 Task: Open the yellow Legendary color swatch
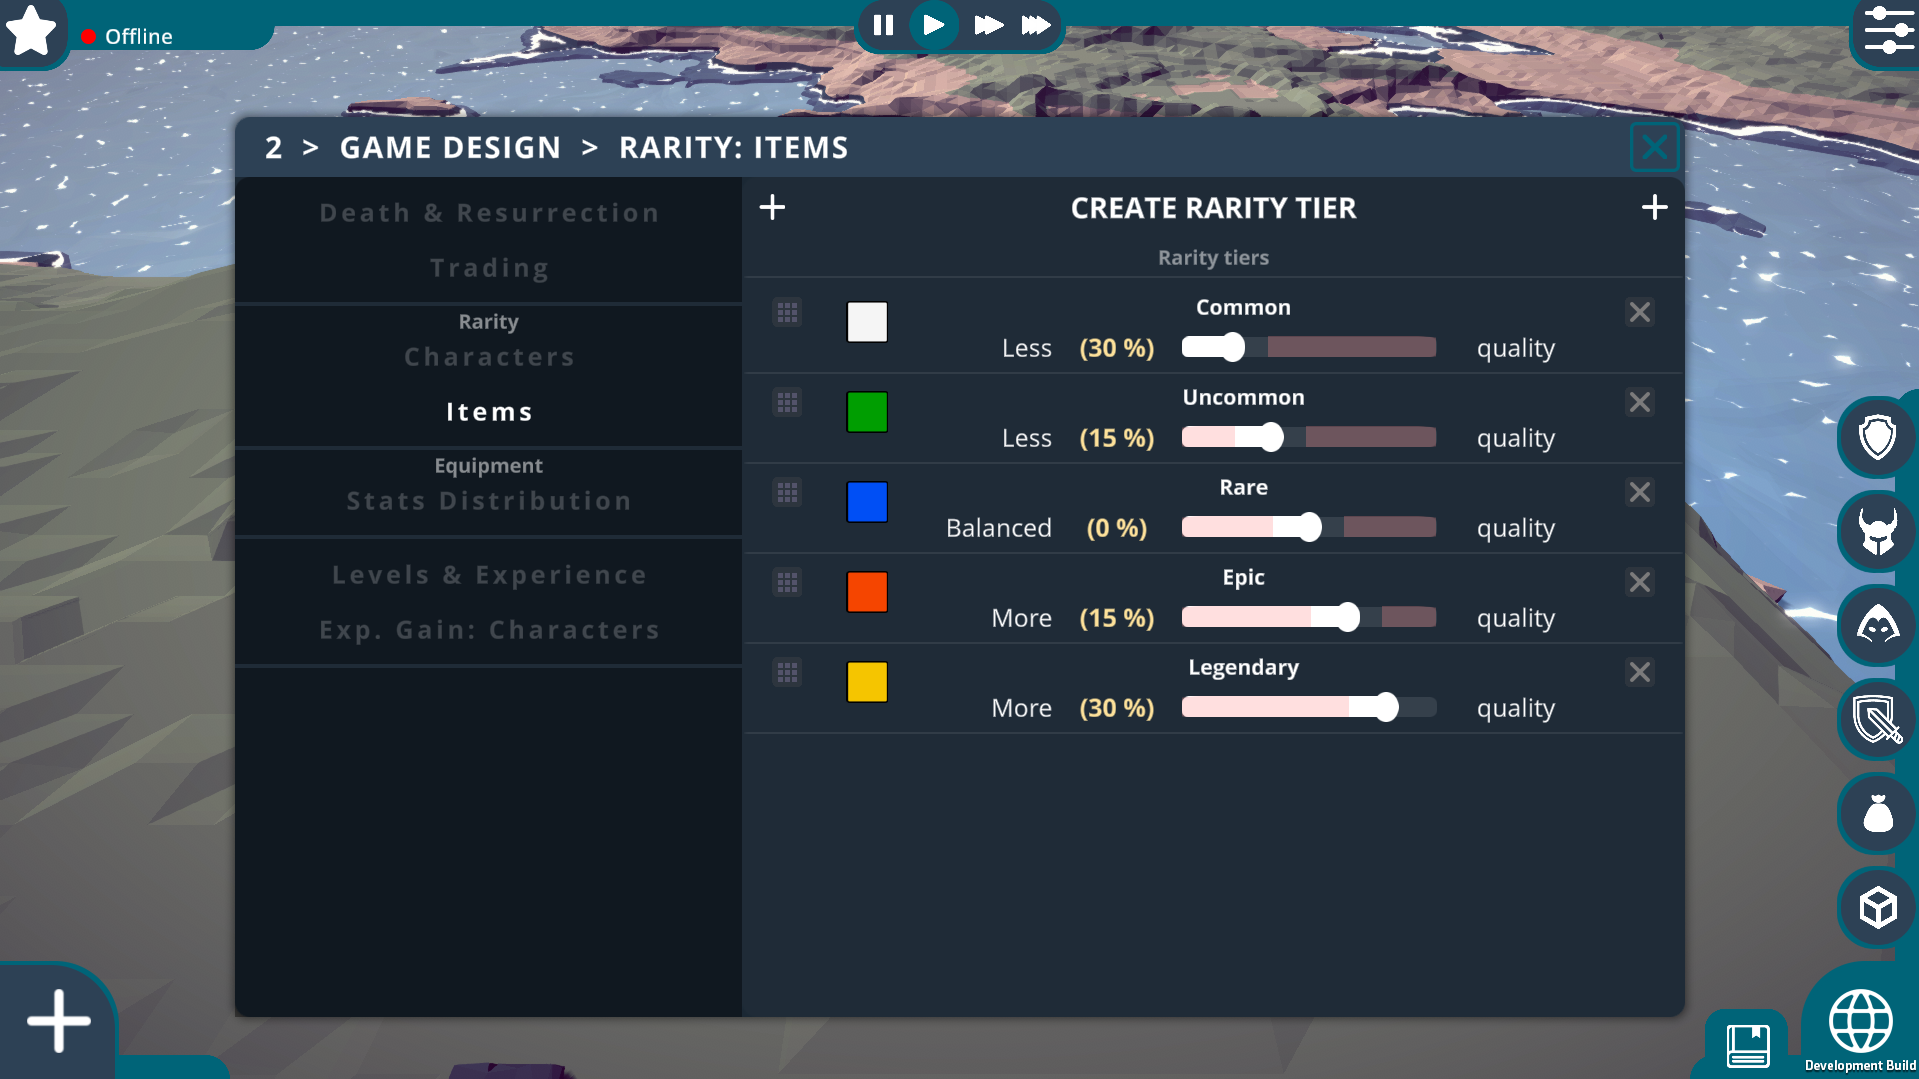(x=867, y=682)
